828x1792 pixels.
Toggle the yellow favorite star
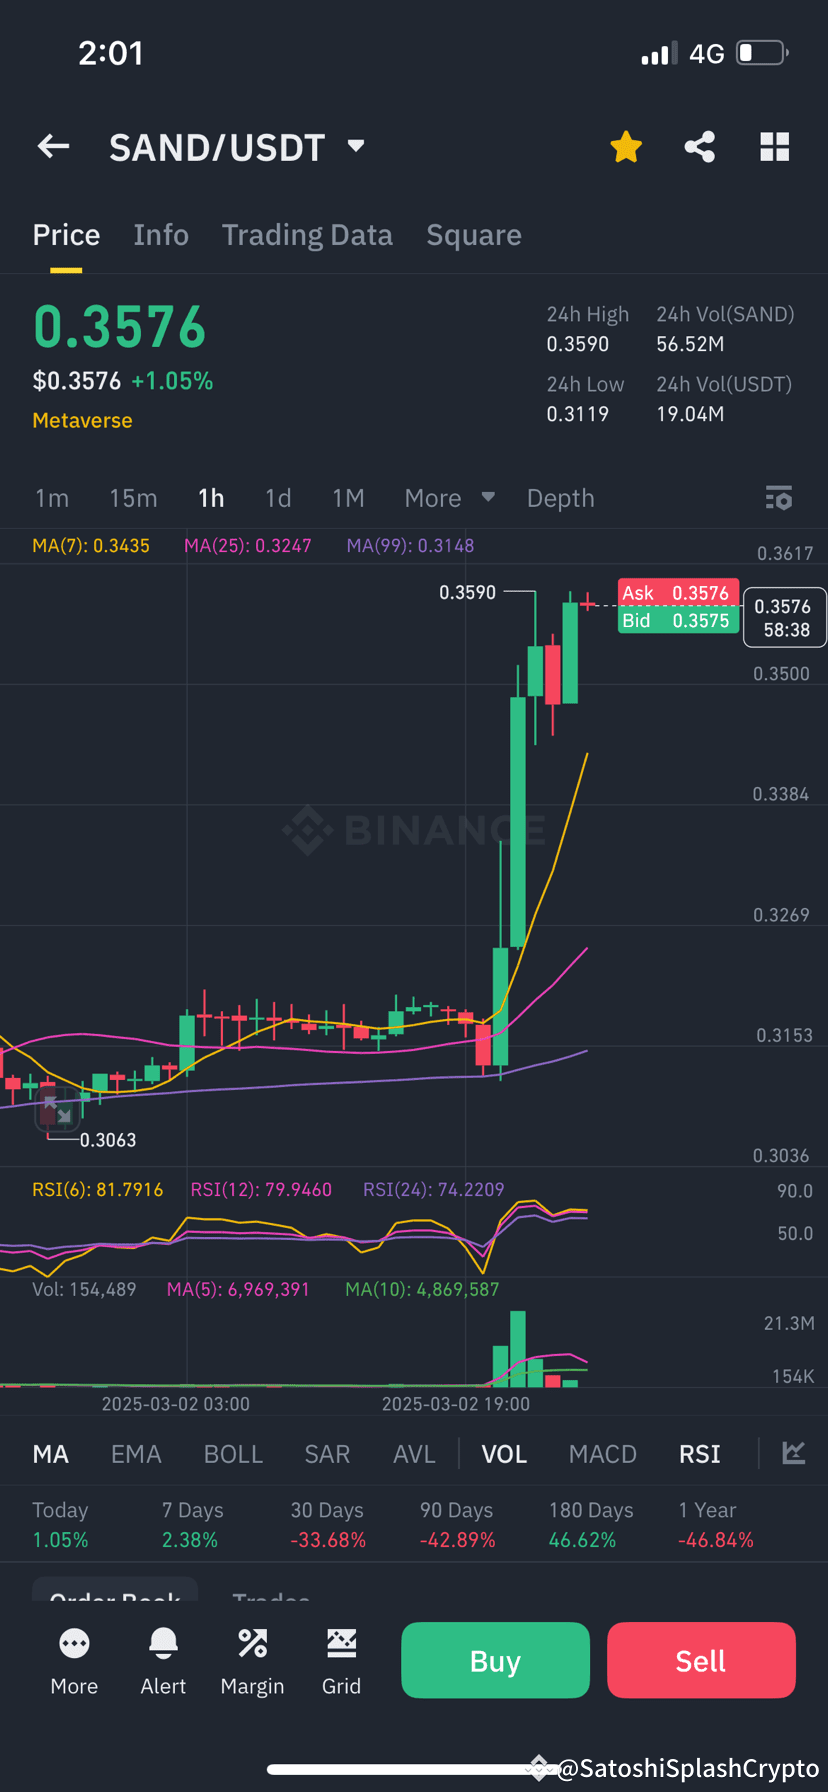coord(626,147)
